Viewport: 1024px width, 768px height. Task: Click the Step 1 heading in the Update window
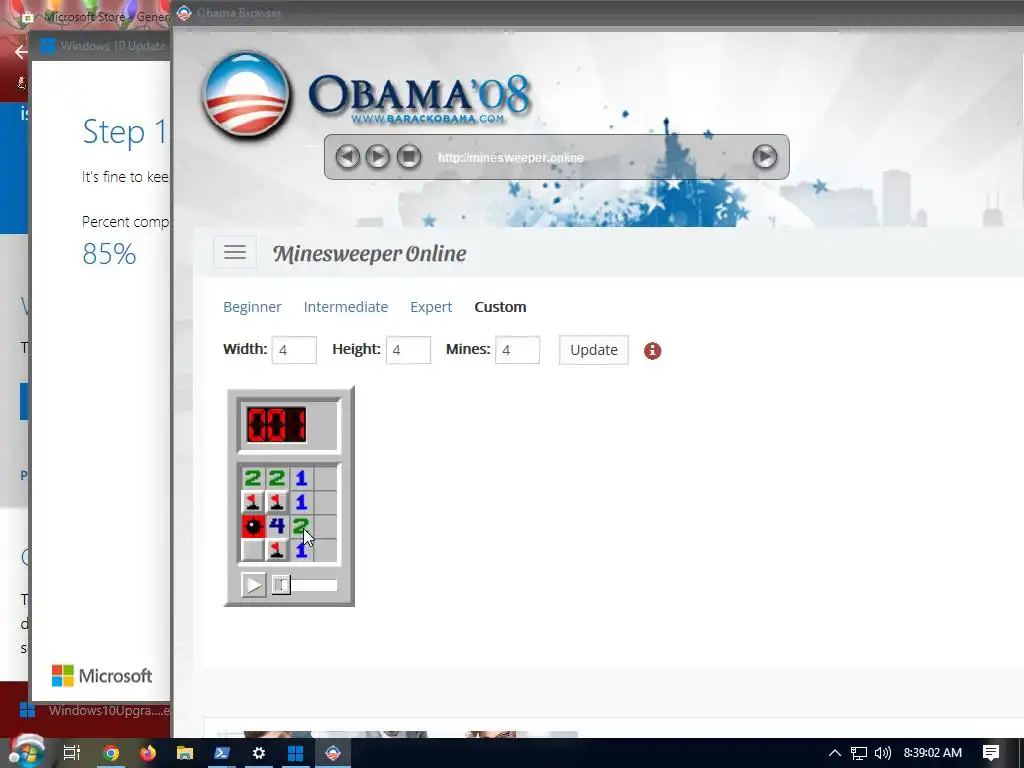coord(124,132)
